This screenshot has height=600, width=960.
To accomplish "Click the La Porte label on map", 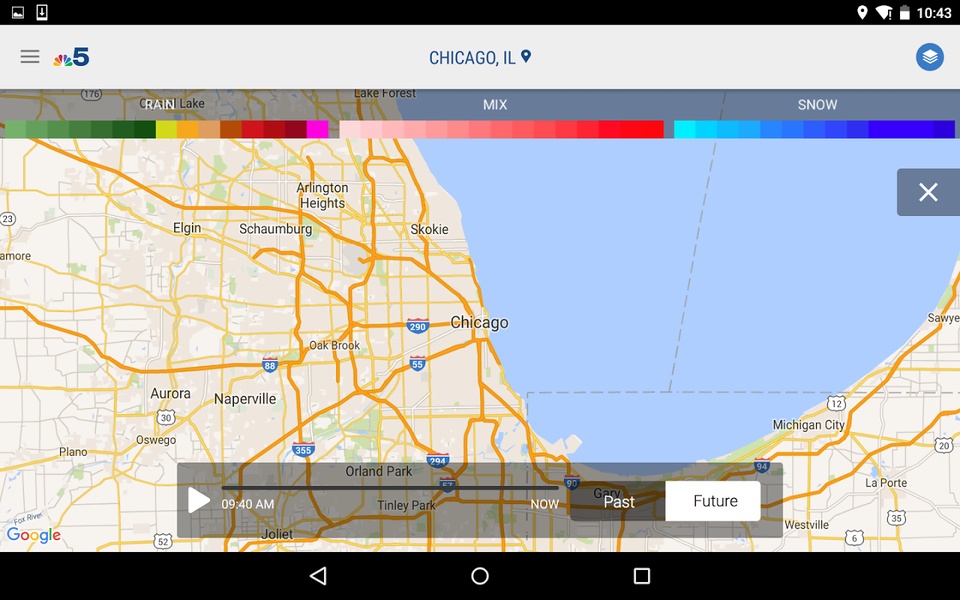I will coord(886,482).
